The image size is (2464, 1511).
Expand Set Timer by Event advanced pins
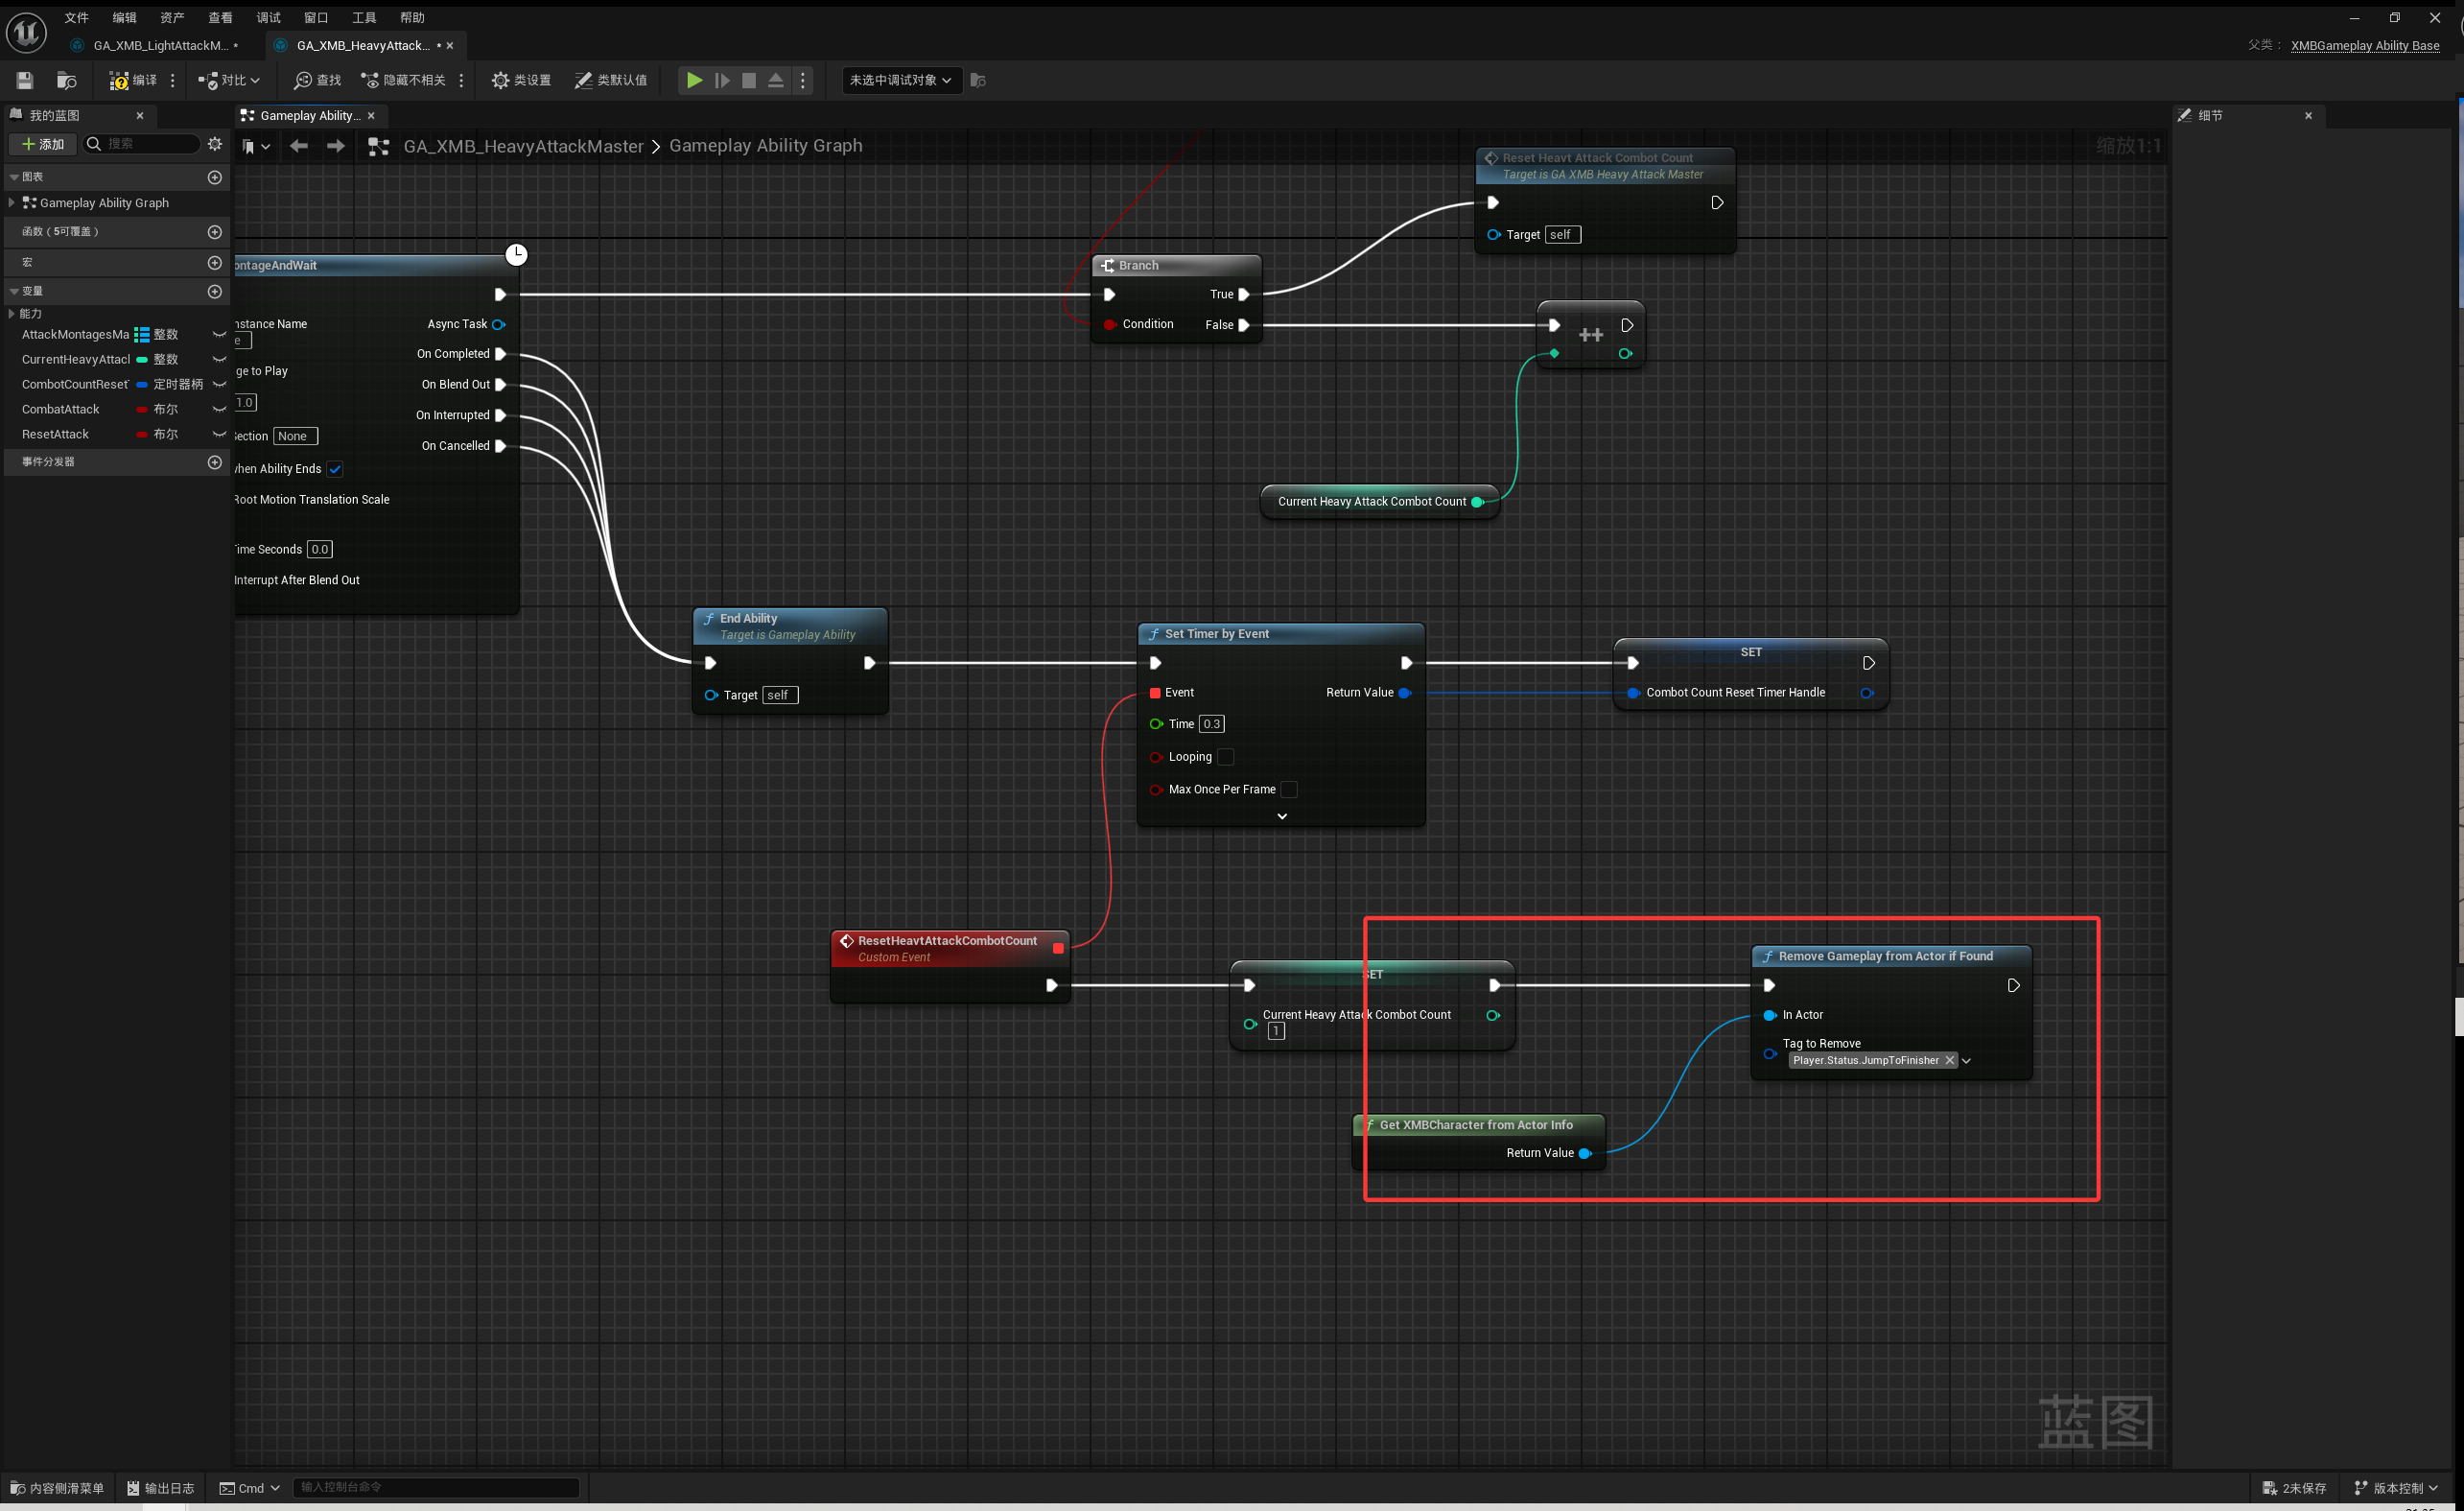(x=1281, y=816)
